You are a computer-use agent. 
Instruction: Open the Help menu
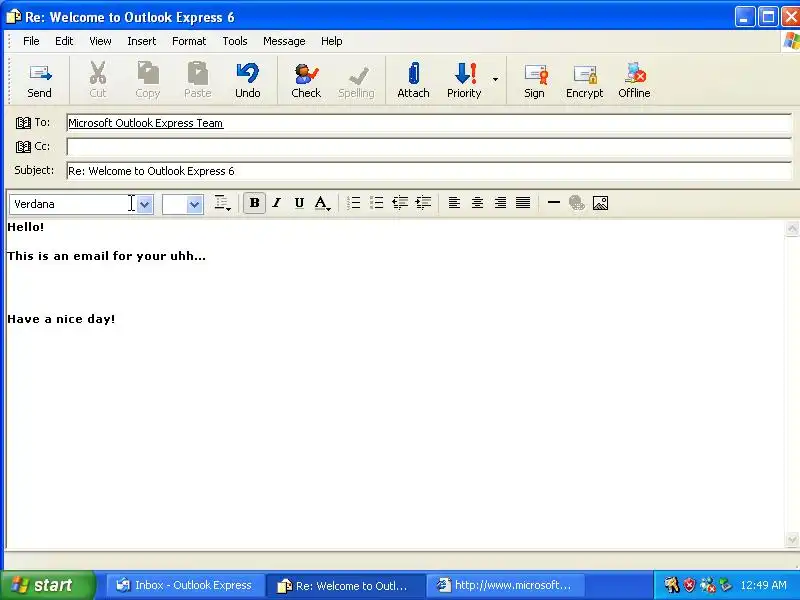[331, 41]
